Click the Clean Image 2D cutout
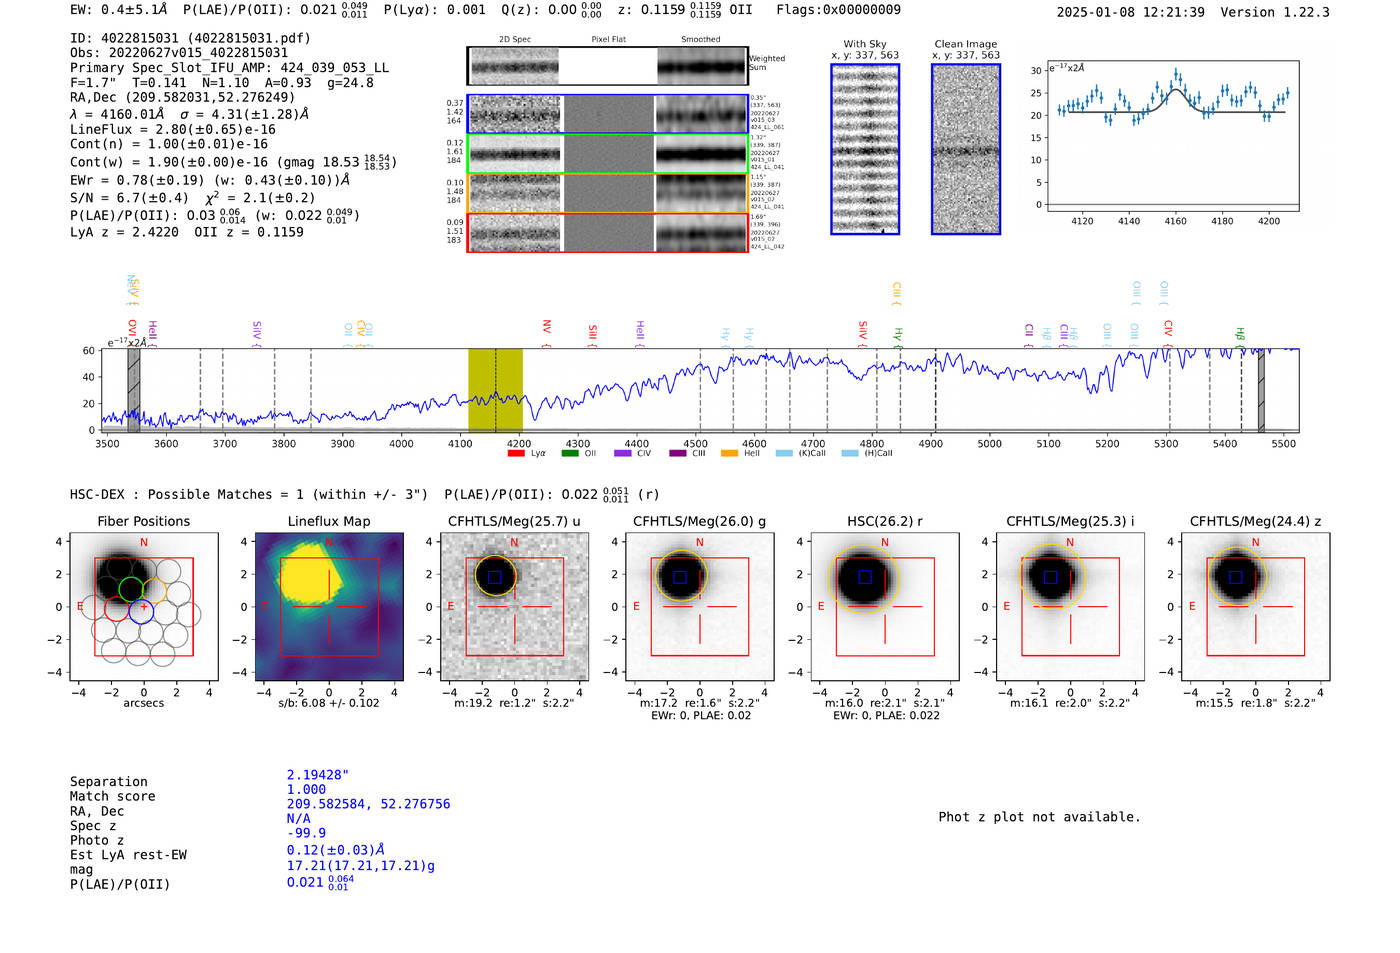Image resolution: width=1400 pixels, height=953 pixels. click(966, 149)
